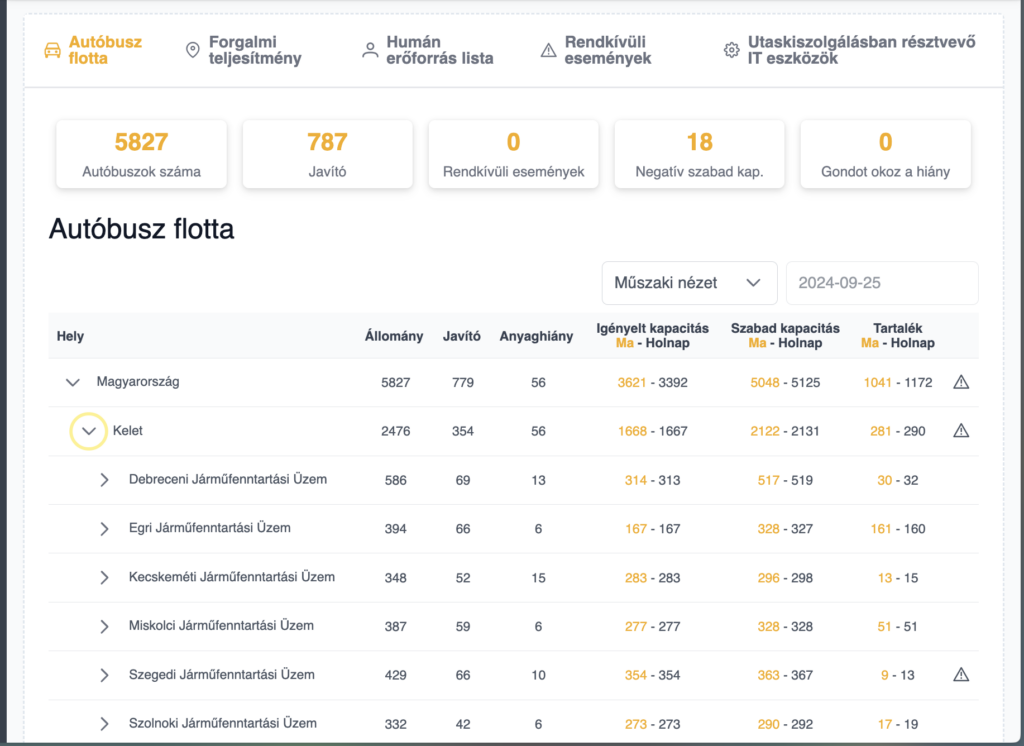
Task: Click Szegedi Tartalék value 9 - 13
Action: (x=898, y=675)
